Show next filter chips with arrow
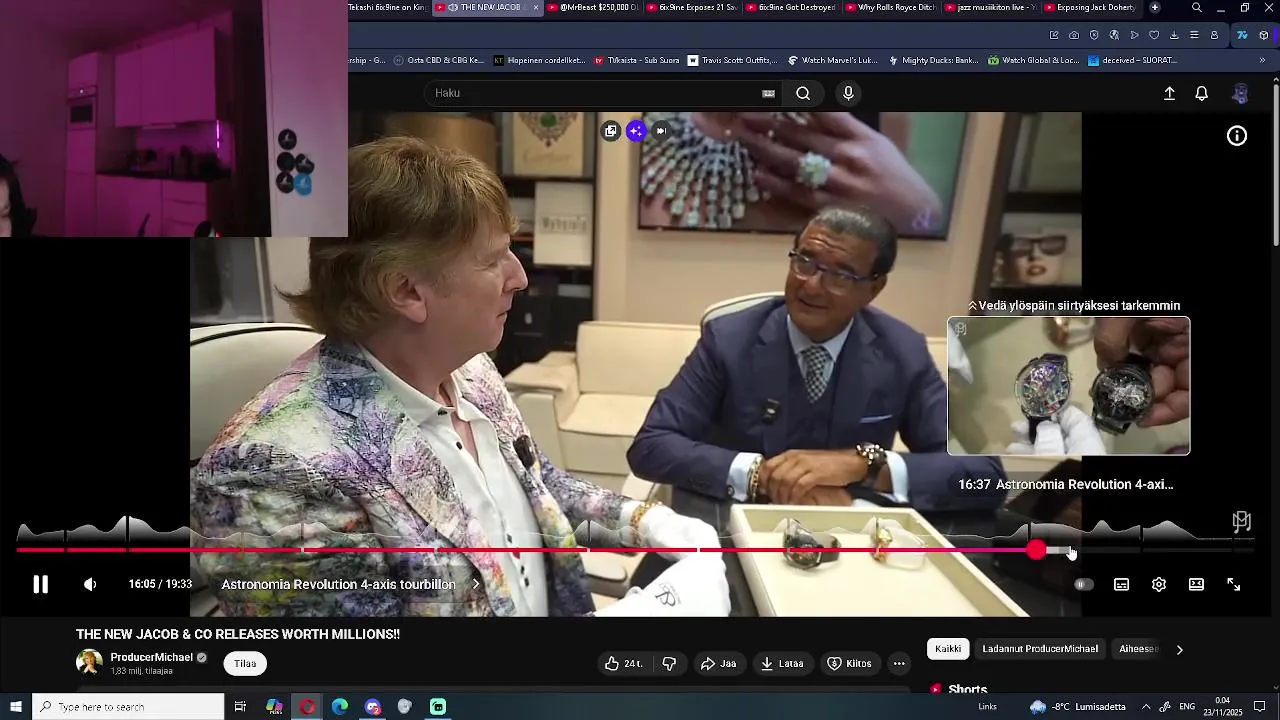This screenshot has width=1280, height=720. click(x=1179, y=650)
